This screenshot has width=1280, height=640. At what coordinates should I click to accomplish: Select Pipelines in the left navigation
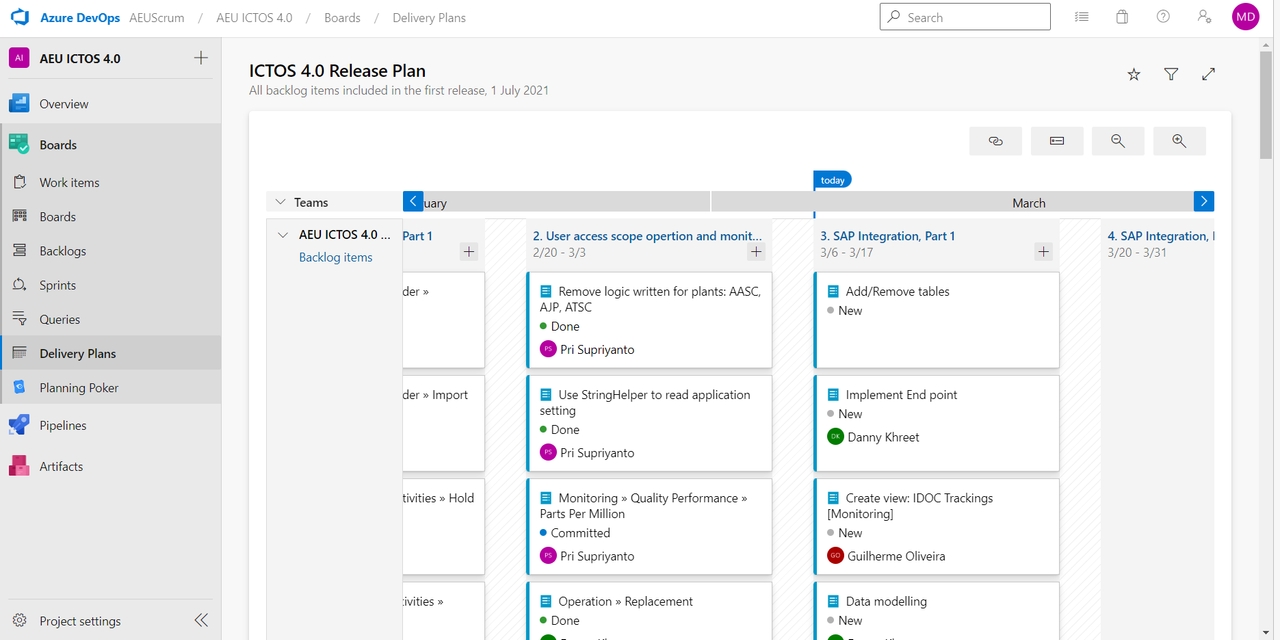62,425
